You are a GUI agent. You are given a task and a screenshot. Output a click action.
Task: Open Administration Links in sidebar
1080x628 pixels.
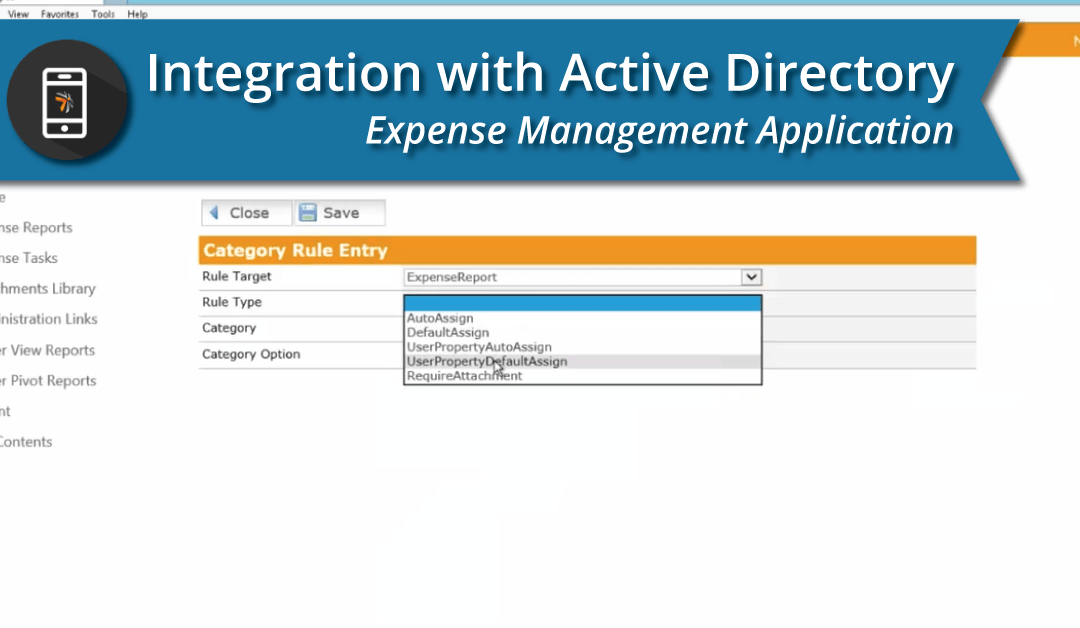(48, 319)
